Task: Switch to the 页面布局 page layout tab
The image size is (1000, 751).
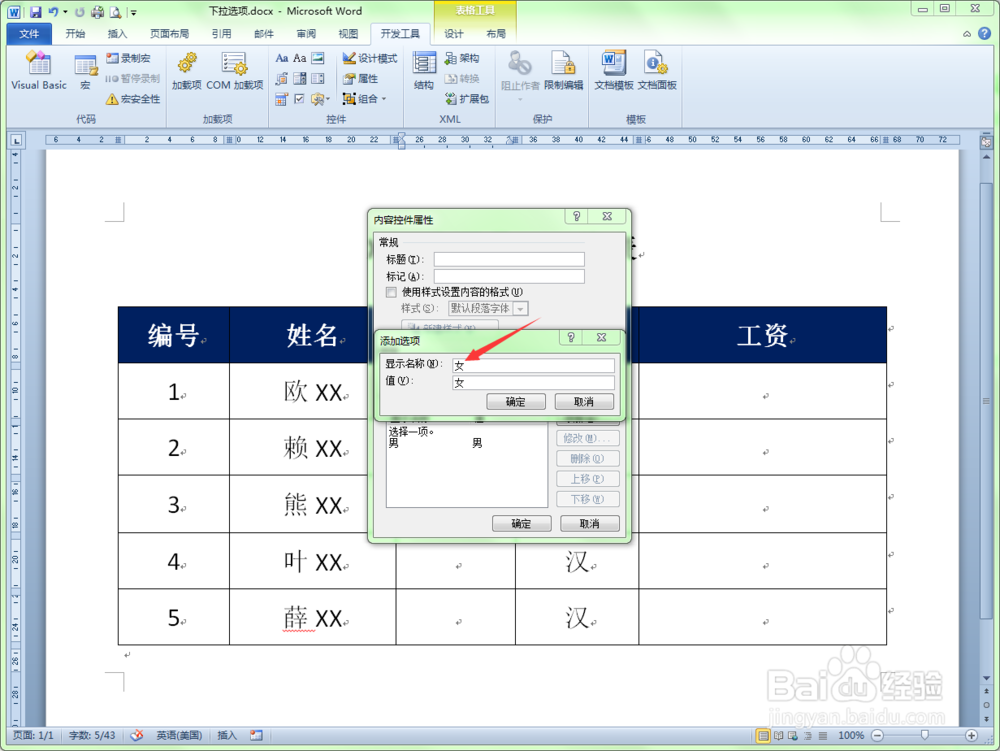Action: click(x=170, y=34)
